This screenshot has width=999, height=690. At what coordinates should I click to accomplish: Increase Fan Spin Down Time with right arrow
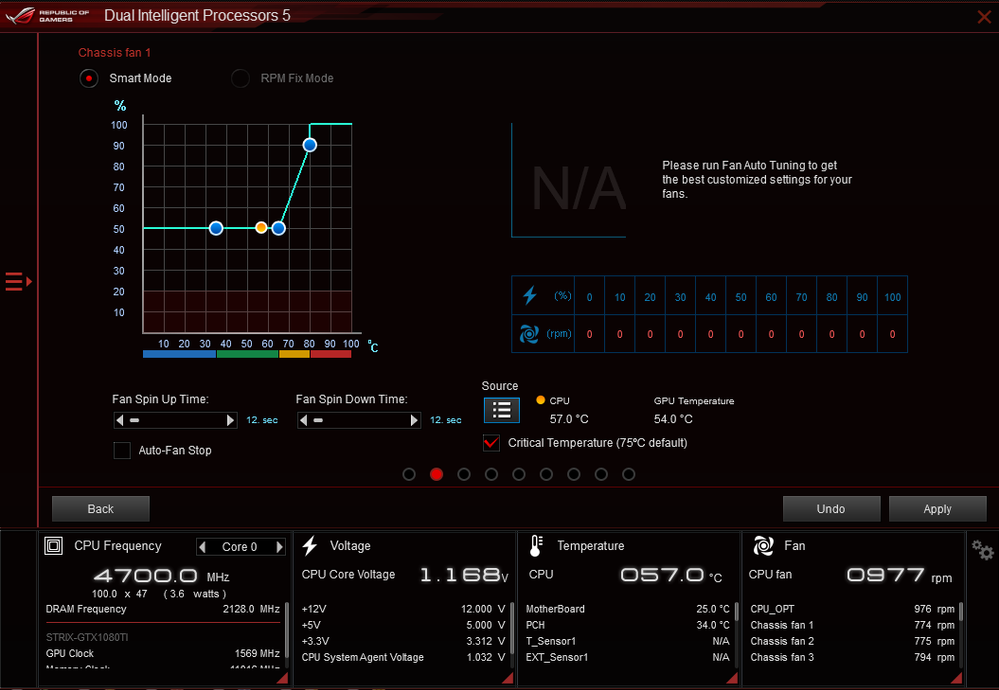tap(414, 420)
